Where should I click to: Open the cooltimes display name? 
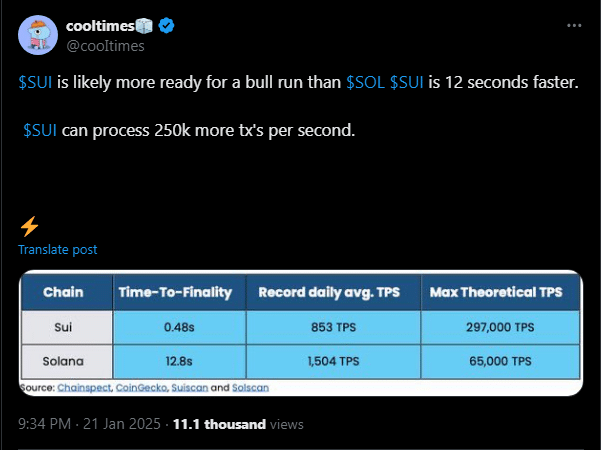coord(100,26)
